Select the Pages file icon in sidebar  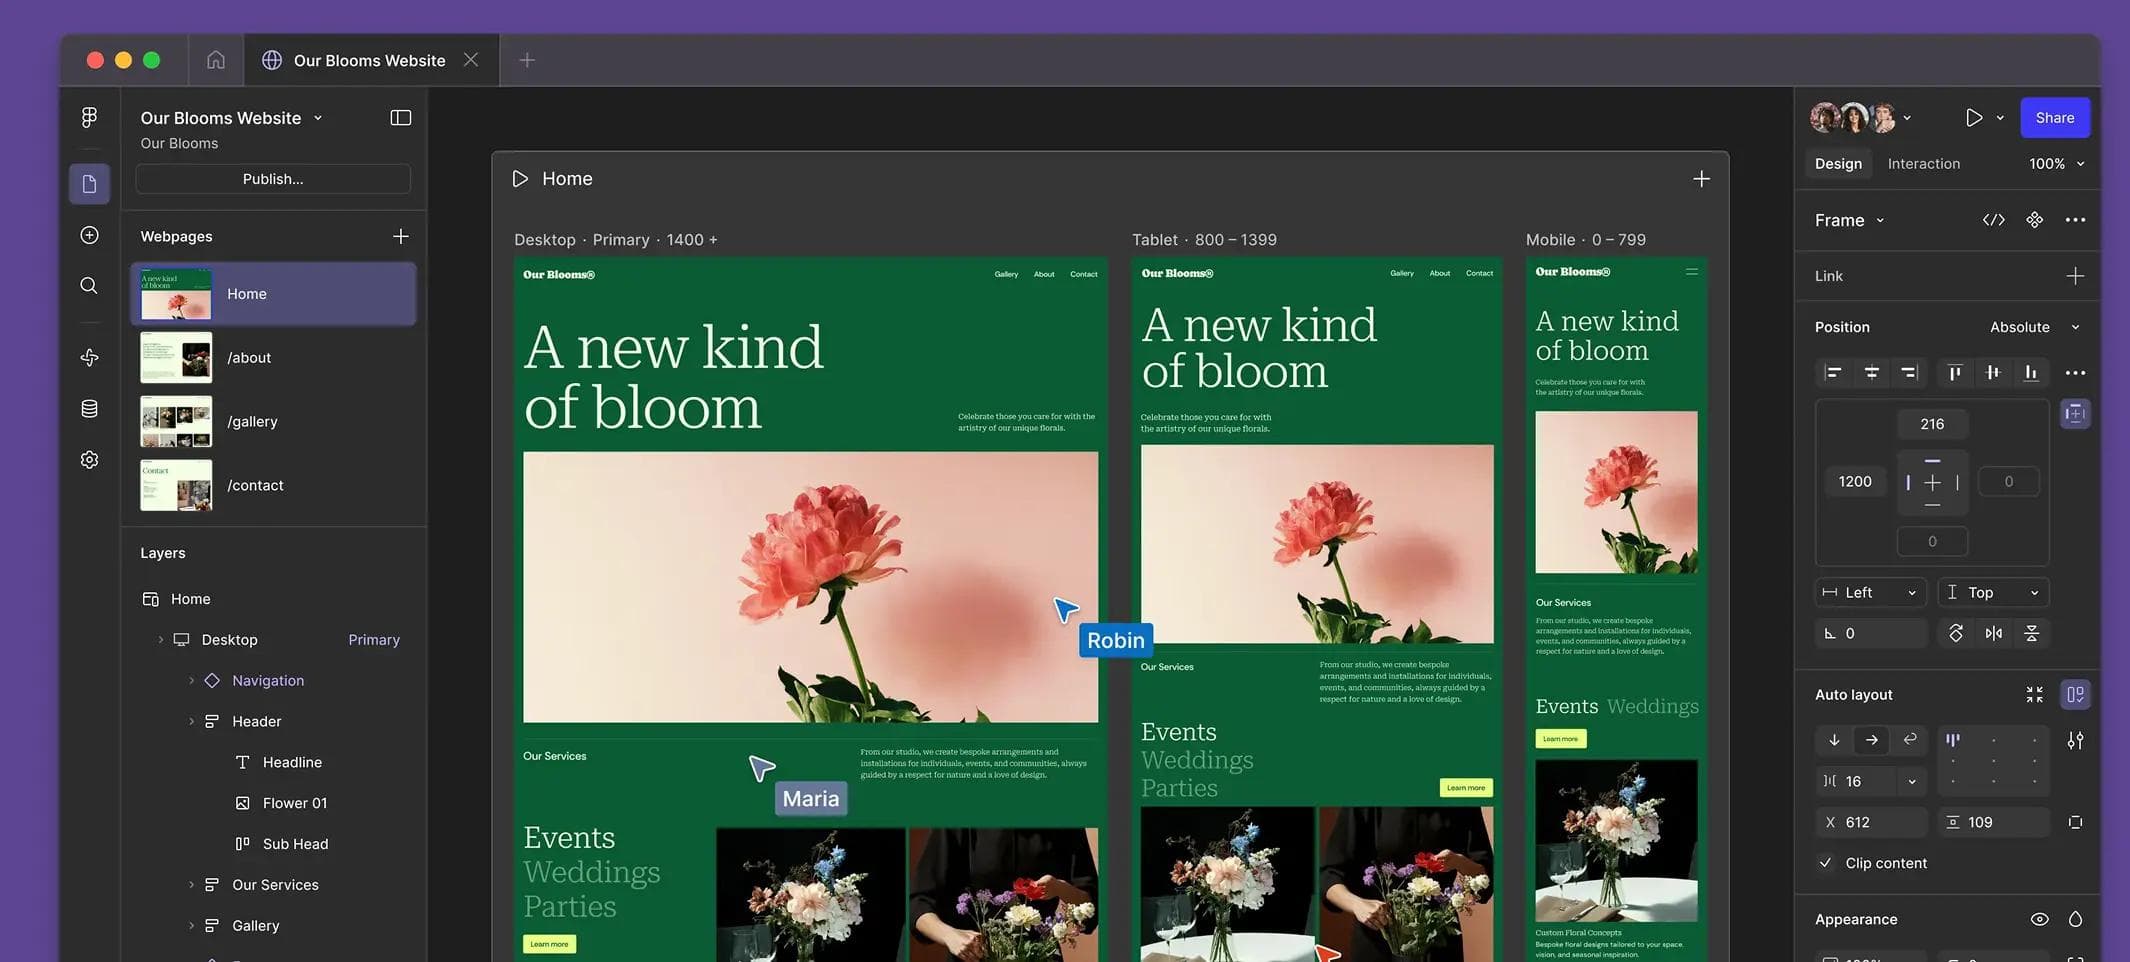pos(89,184)
